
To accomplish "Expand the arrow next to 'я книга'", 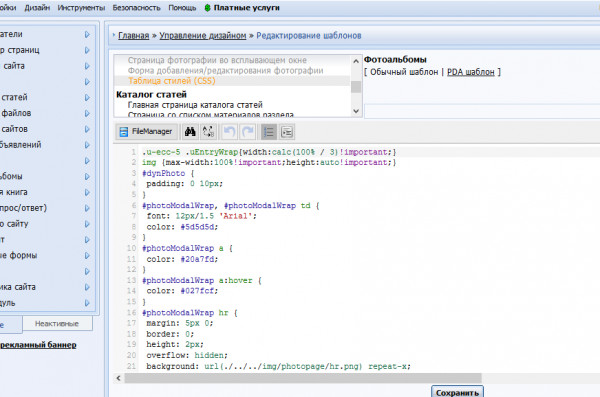I will click(87, 192).
